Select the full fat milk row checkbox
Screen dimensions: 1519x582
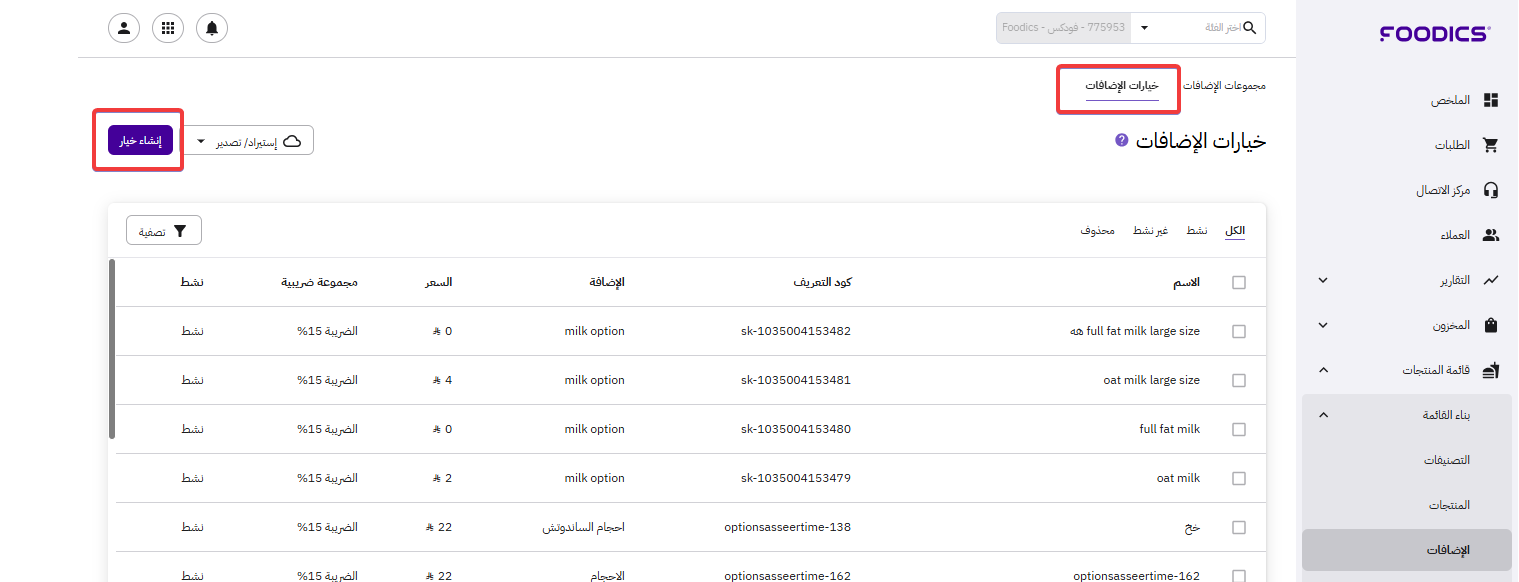1239,430
